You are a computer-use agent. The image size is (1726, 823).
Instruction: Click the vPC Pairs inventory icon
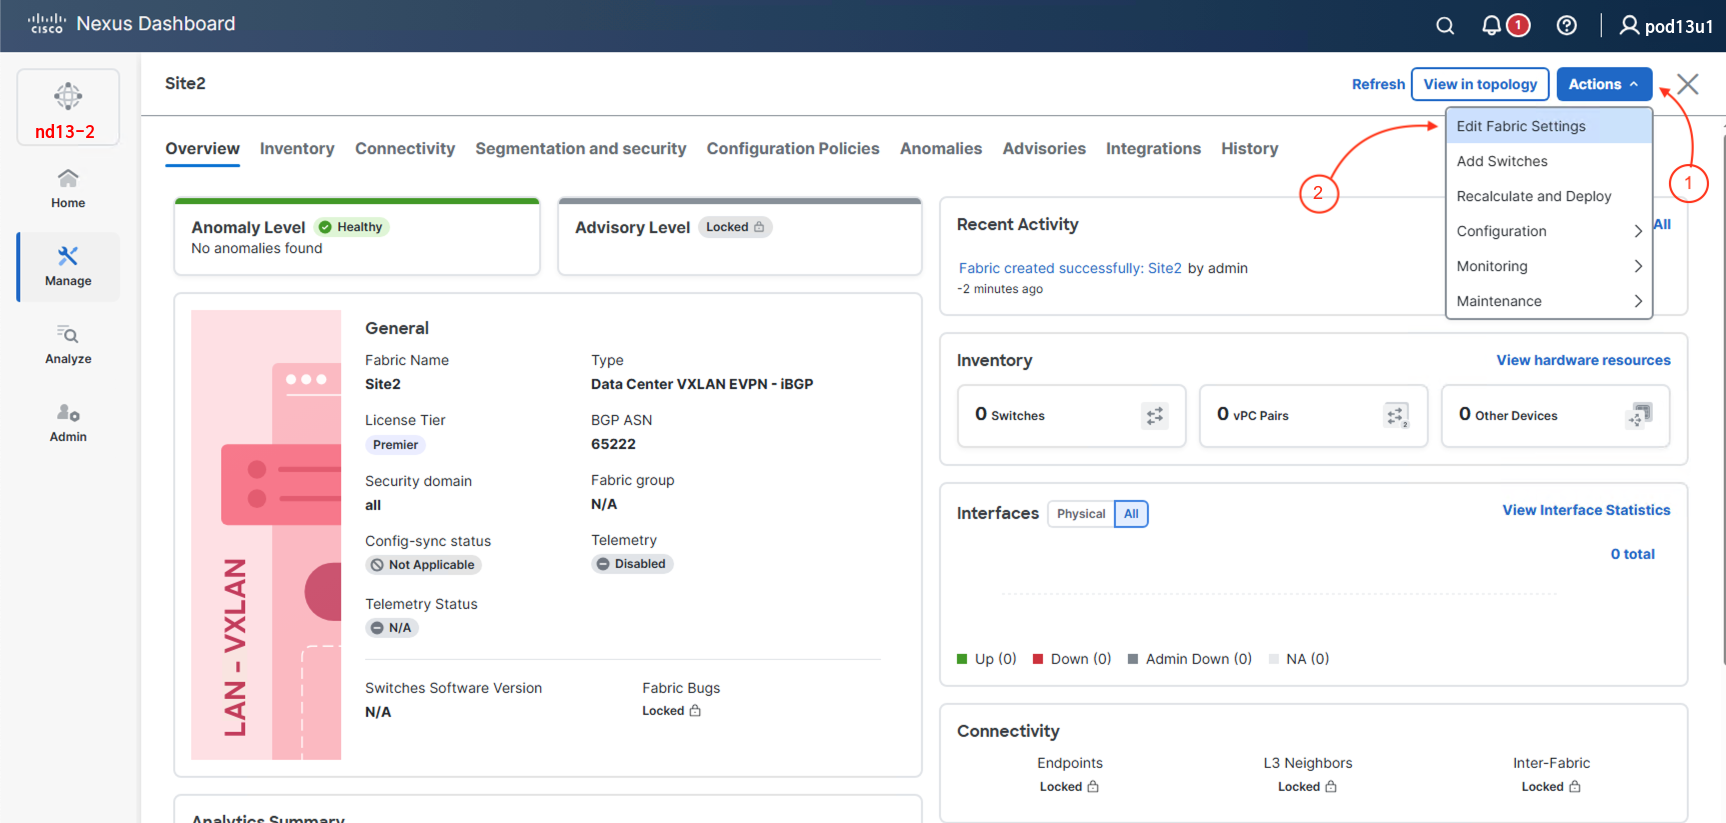coord(1396,416)
